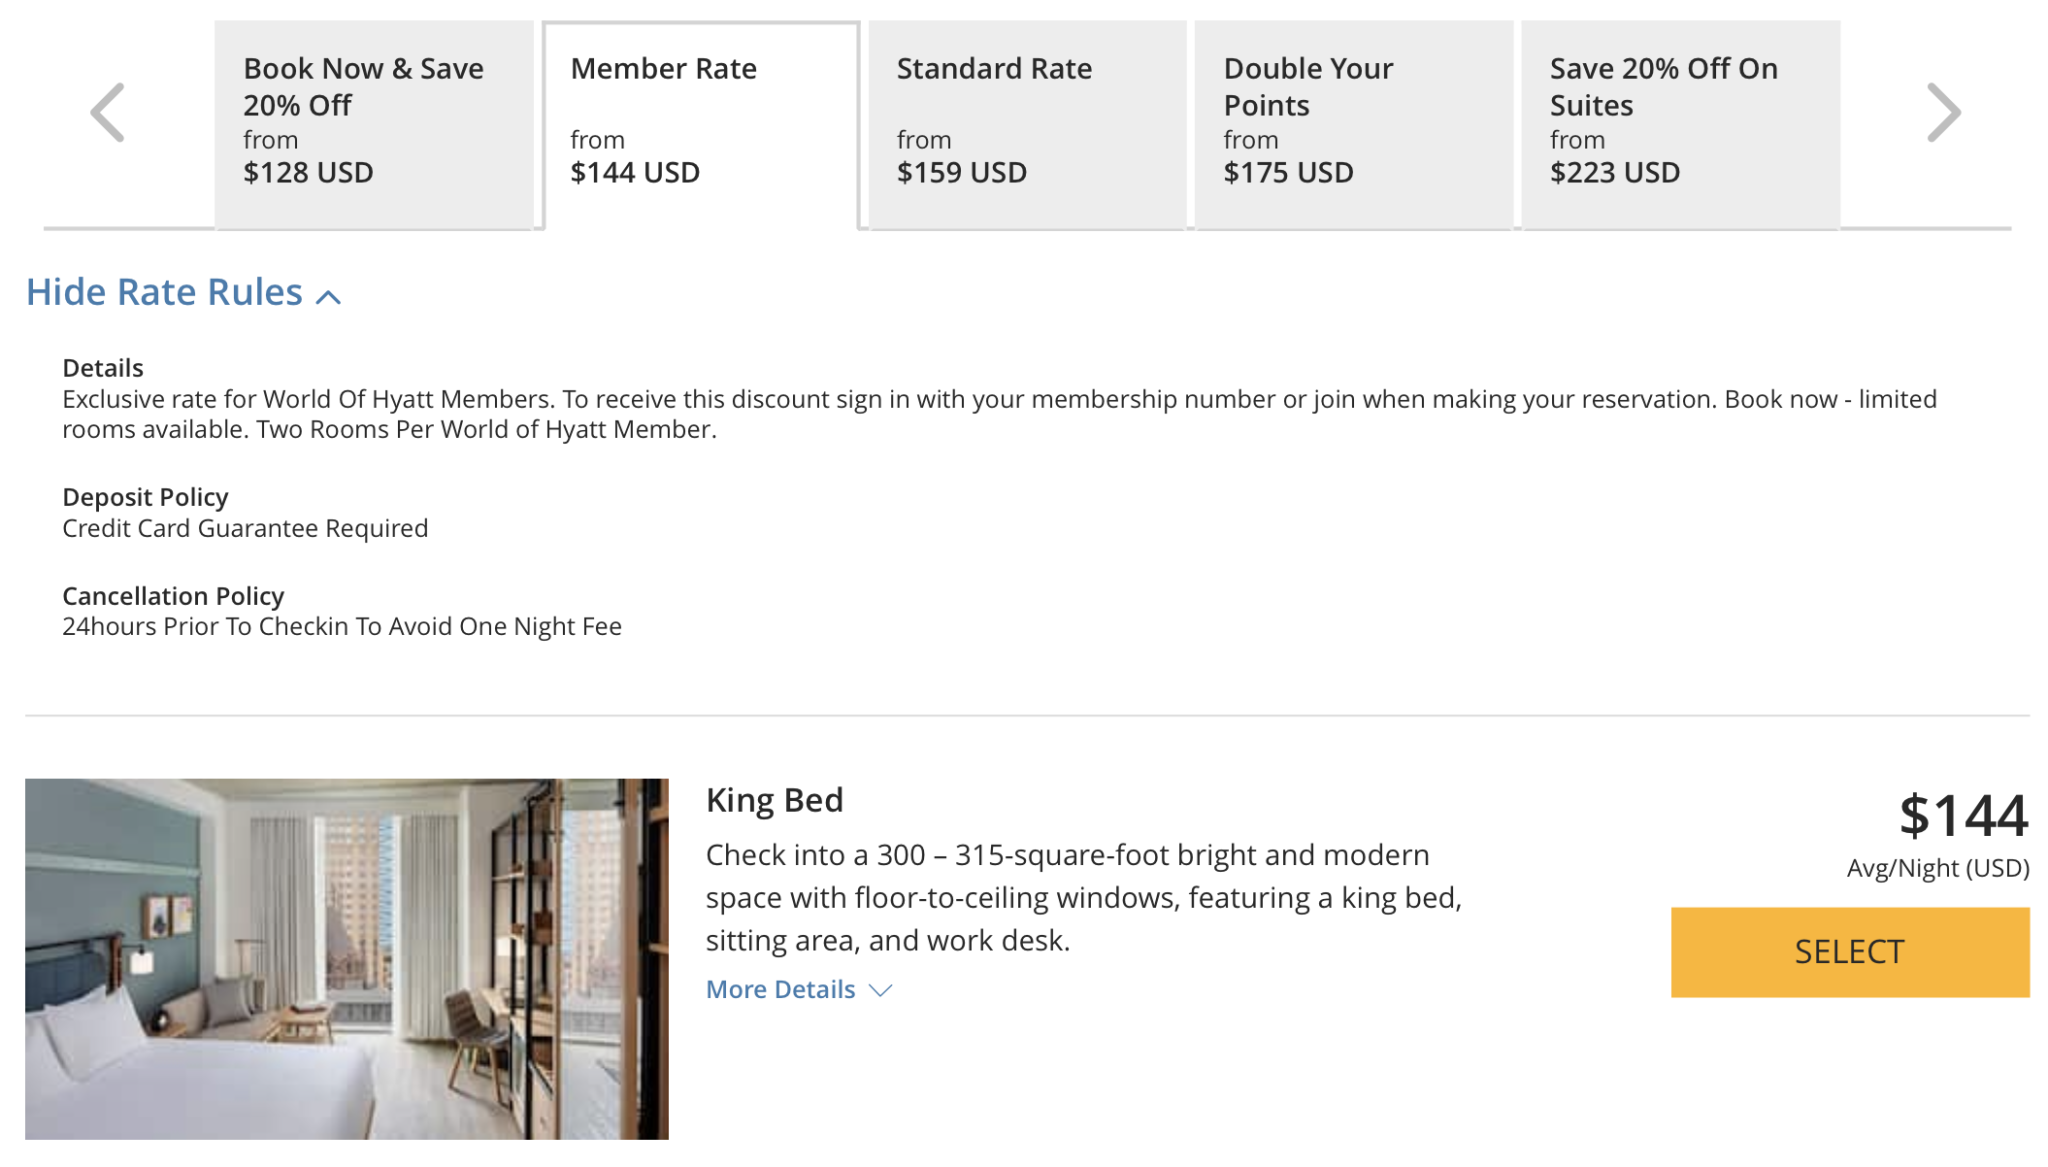Screen dimensions: 2048x1167
Task: Click the left carousel arrow for rates
Action: pos(108,113)
